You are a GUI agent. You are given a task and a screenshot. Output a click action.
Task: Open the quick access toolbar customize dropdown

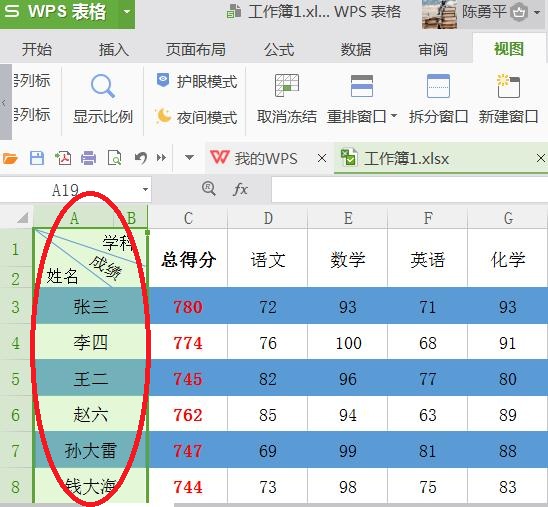[189, 158]
